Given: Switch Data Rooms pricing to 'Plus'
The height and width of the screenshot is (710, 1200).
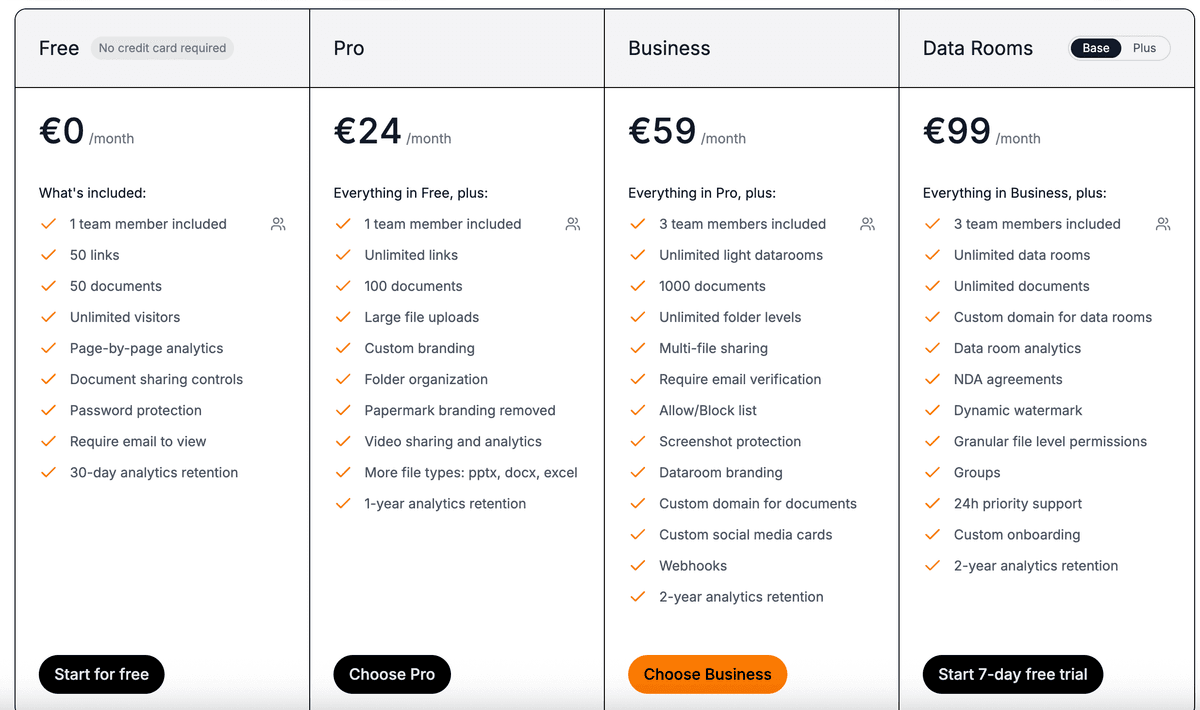Looking at the screenshot, I should click(1144, 47).
